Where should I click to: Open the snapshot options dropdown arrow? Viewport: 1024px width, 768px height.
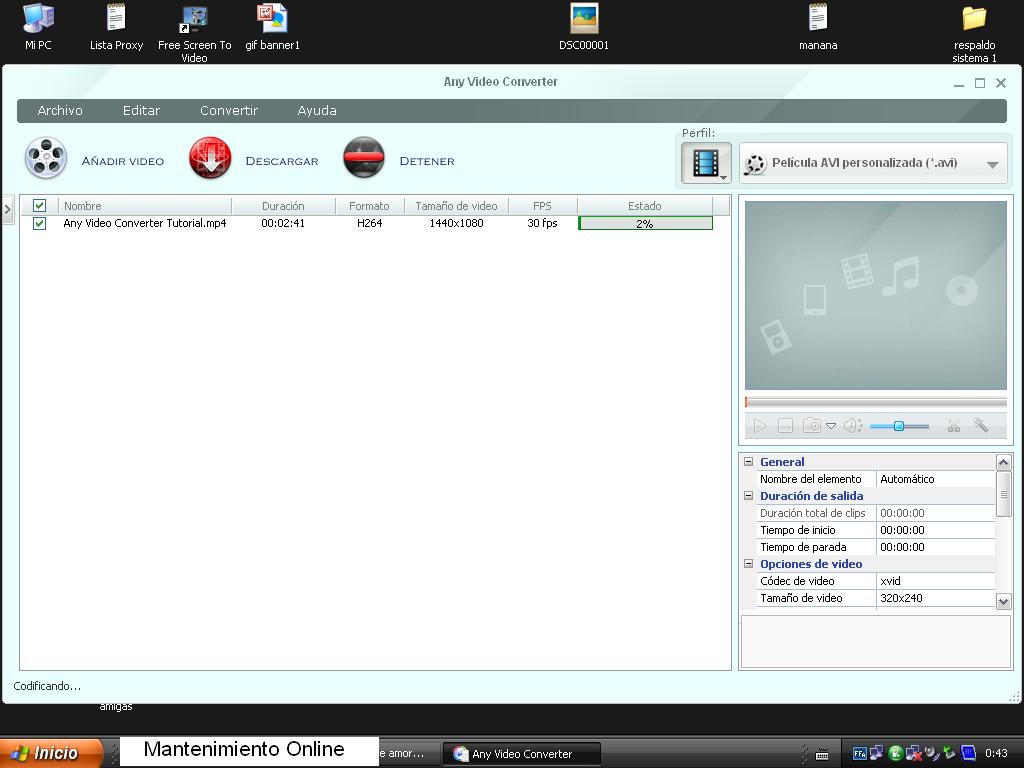click(x=831, y=426)
